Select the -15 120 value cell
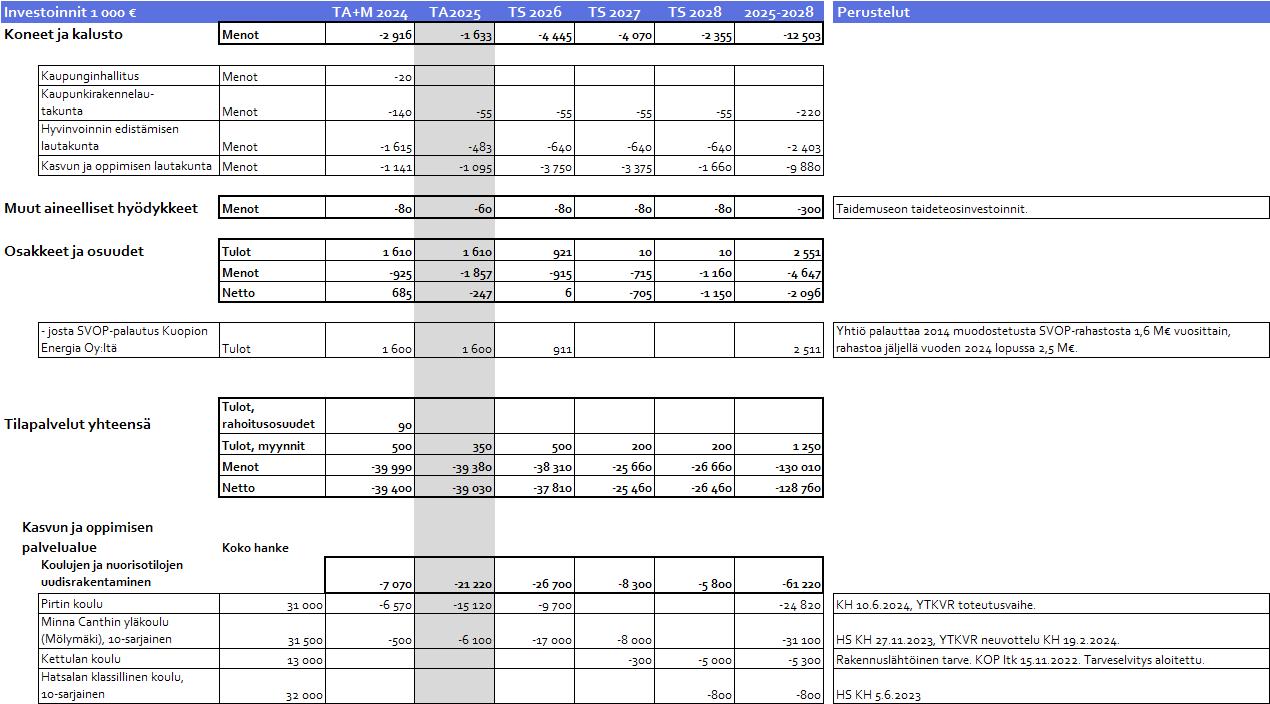The image size is (1270, 704). tap(454, 604)
